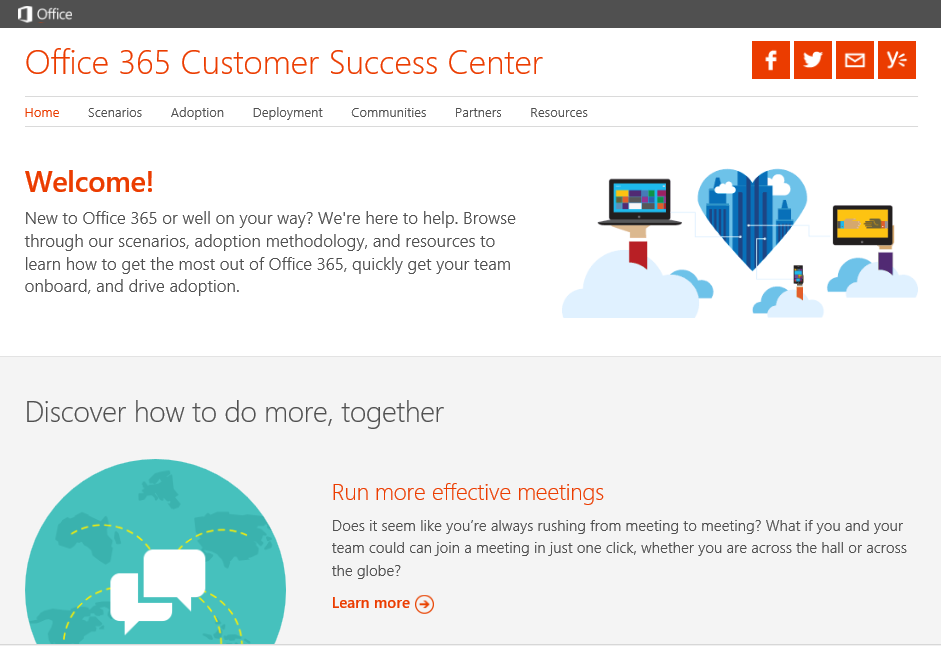This screenshot has width=941, height=646.
Task: Click the Learn more link
Action: (x=371, y=603)
